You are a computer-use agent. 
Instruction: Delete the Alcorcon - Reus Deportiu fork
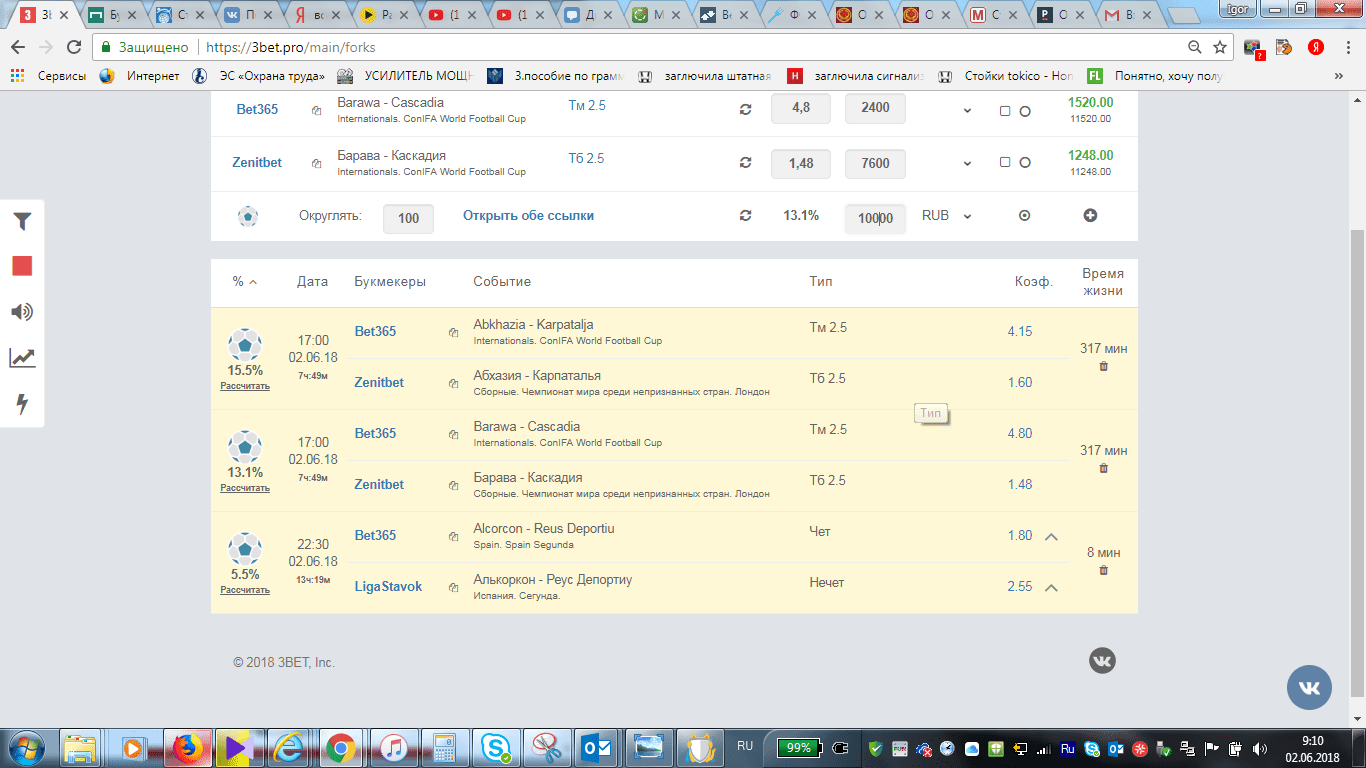(x=1104, y=571)
